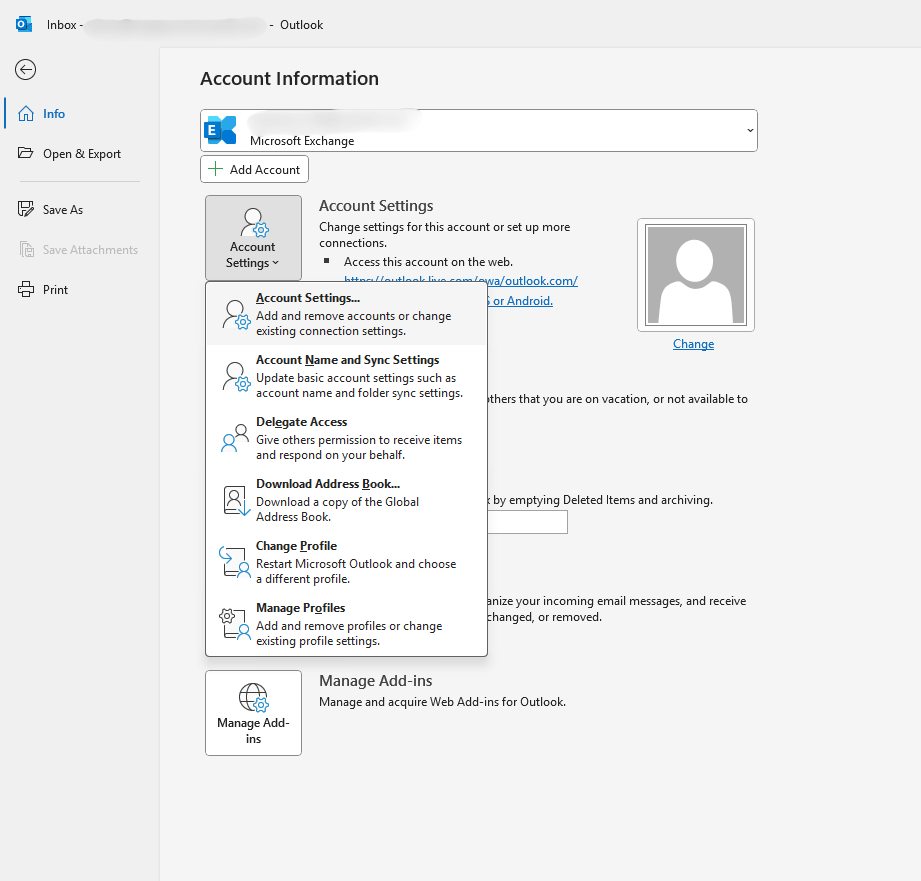Click the Add Account button

[x=254, y=169]
